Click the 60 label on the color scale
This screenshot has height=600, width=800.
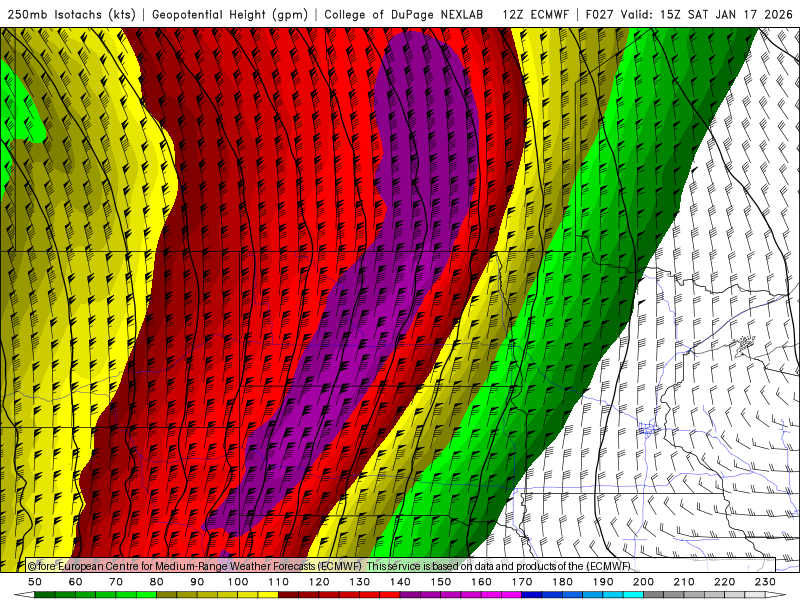(x=76, y=582)
